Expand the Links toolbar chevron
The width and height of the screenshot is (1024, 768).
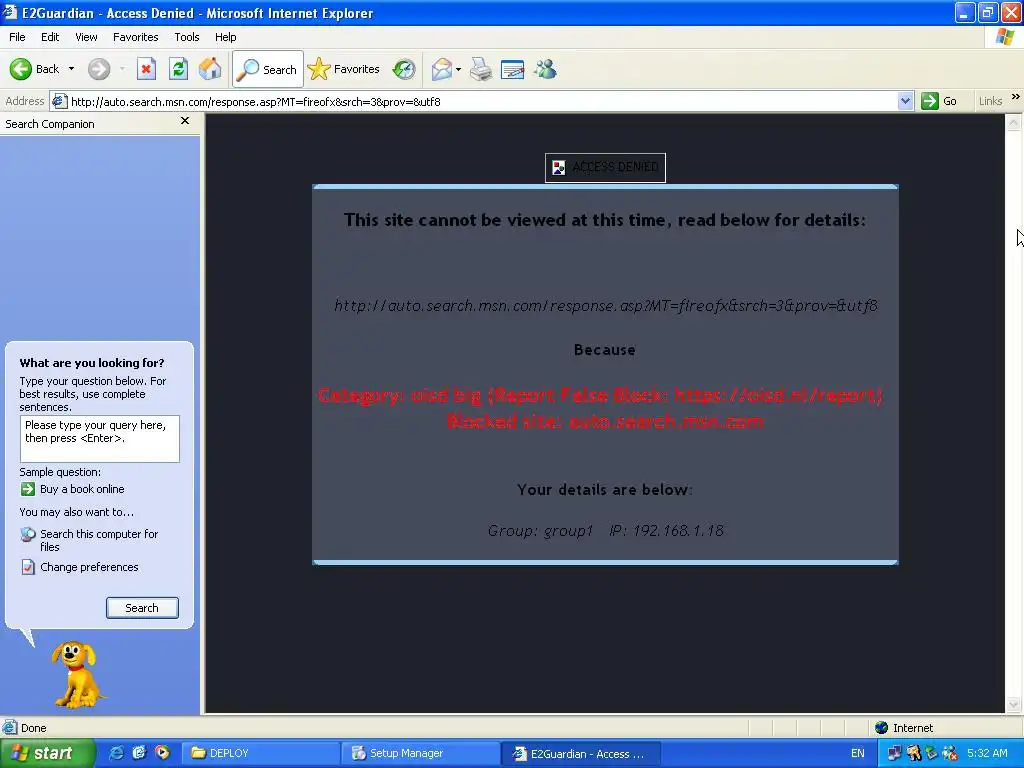[x=1016, y=97]
